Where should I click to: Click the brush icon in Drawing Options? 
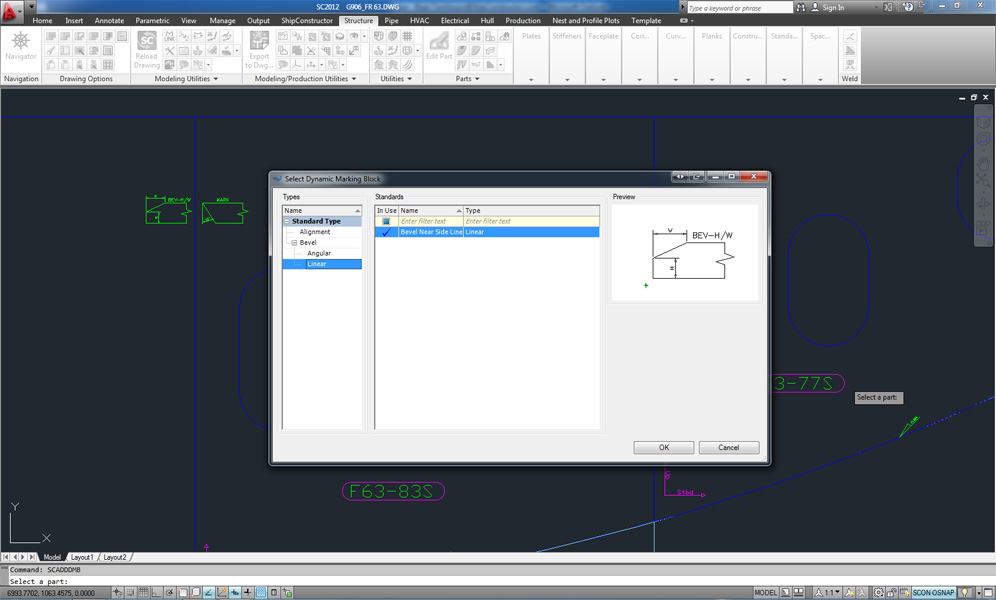click(50, 50)
